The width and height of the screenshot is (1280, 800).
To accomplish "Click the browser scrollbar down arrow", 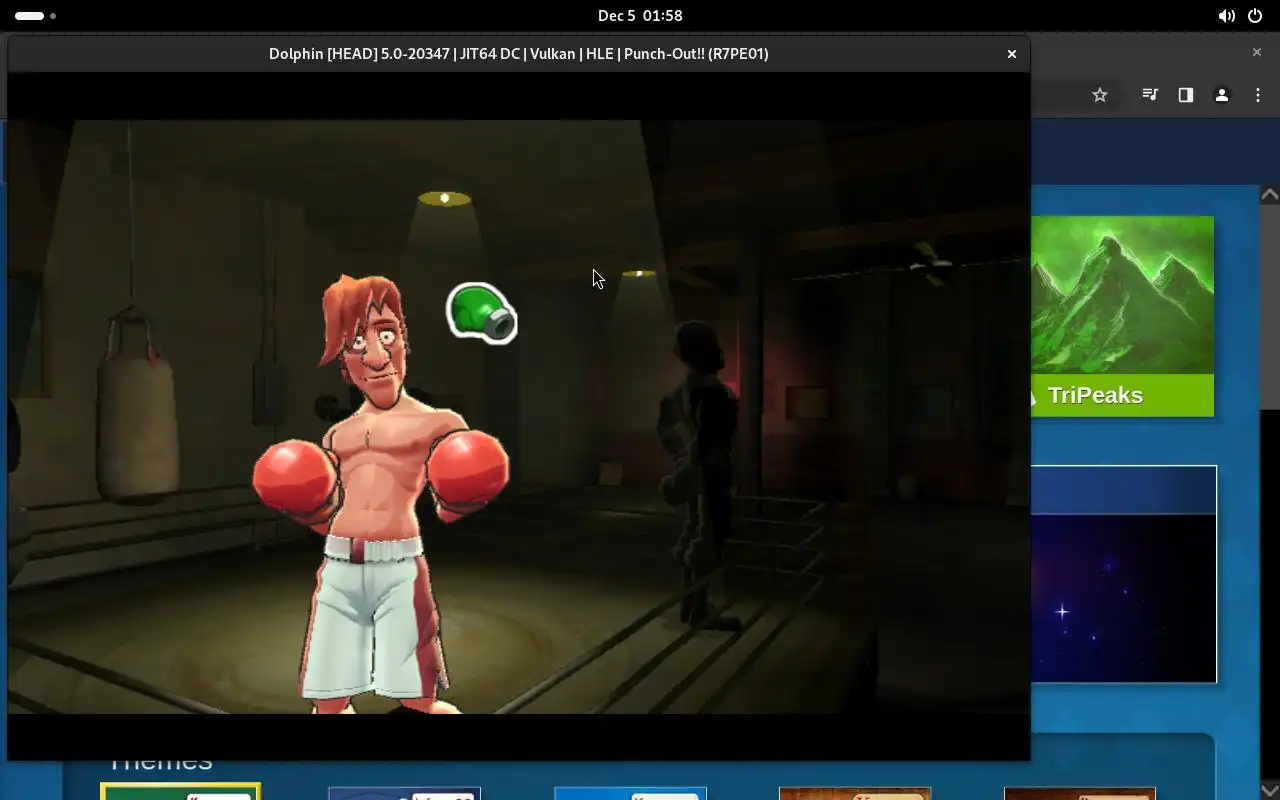I will pyautogui.click(x=1270, y=790).
